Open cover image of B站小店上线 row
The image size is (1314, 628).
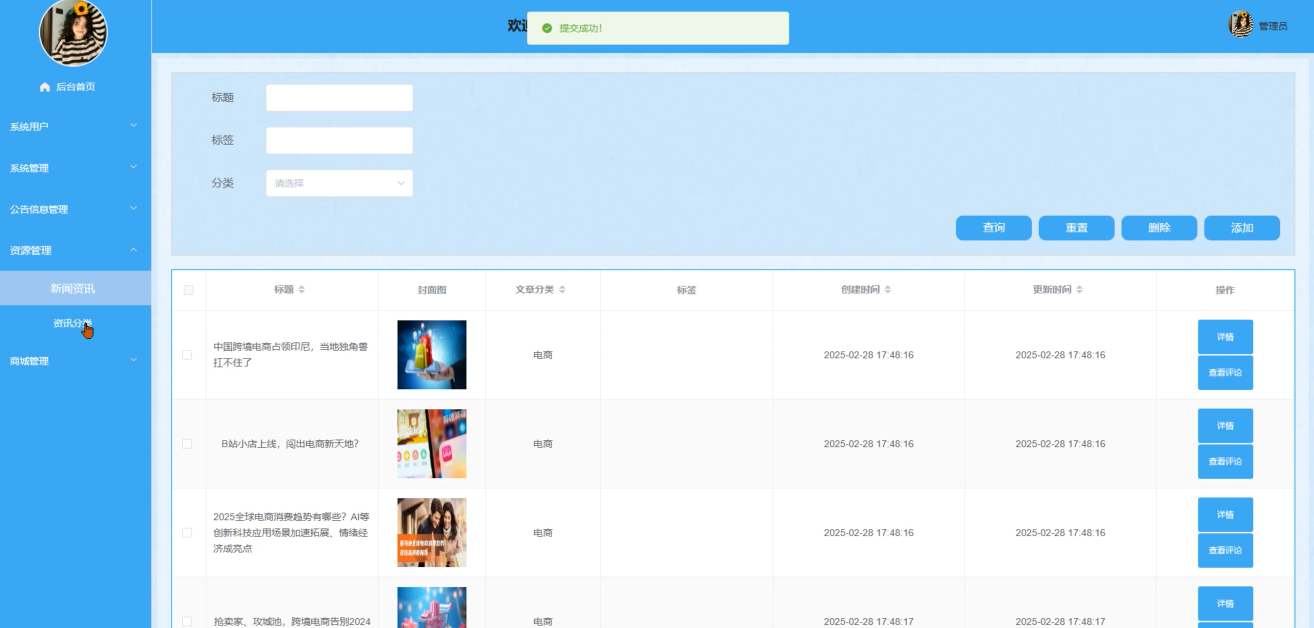pos(432,444)
